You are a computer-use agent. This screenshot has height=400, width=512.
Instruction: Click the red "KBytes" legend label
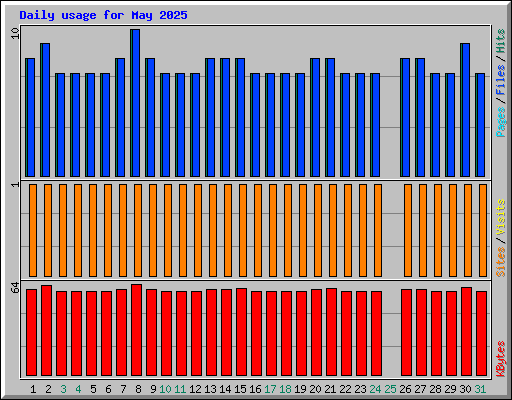coord(501,359)
